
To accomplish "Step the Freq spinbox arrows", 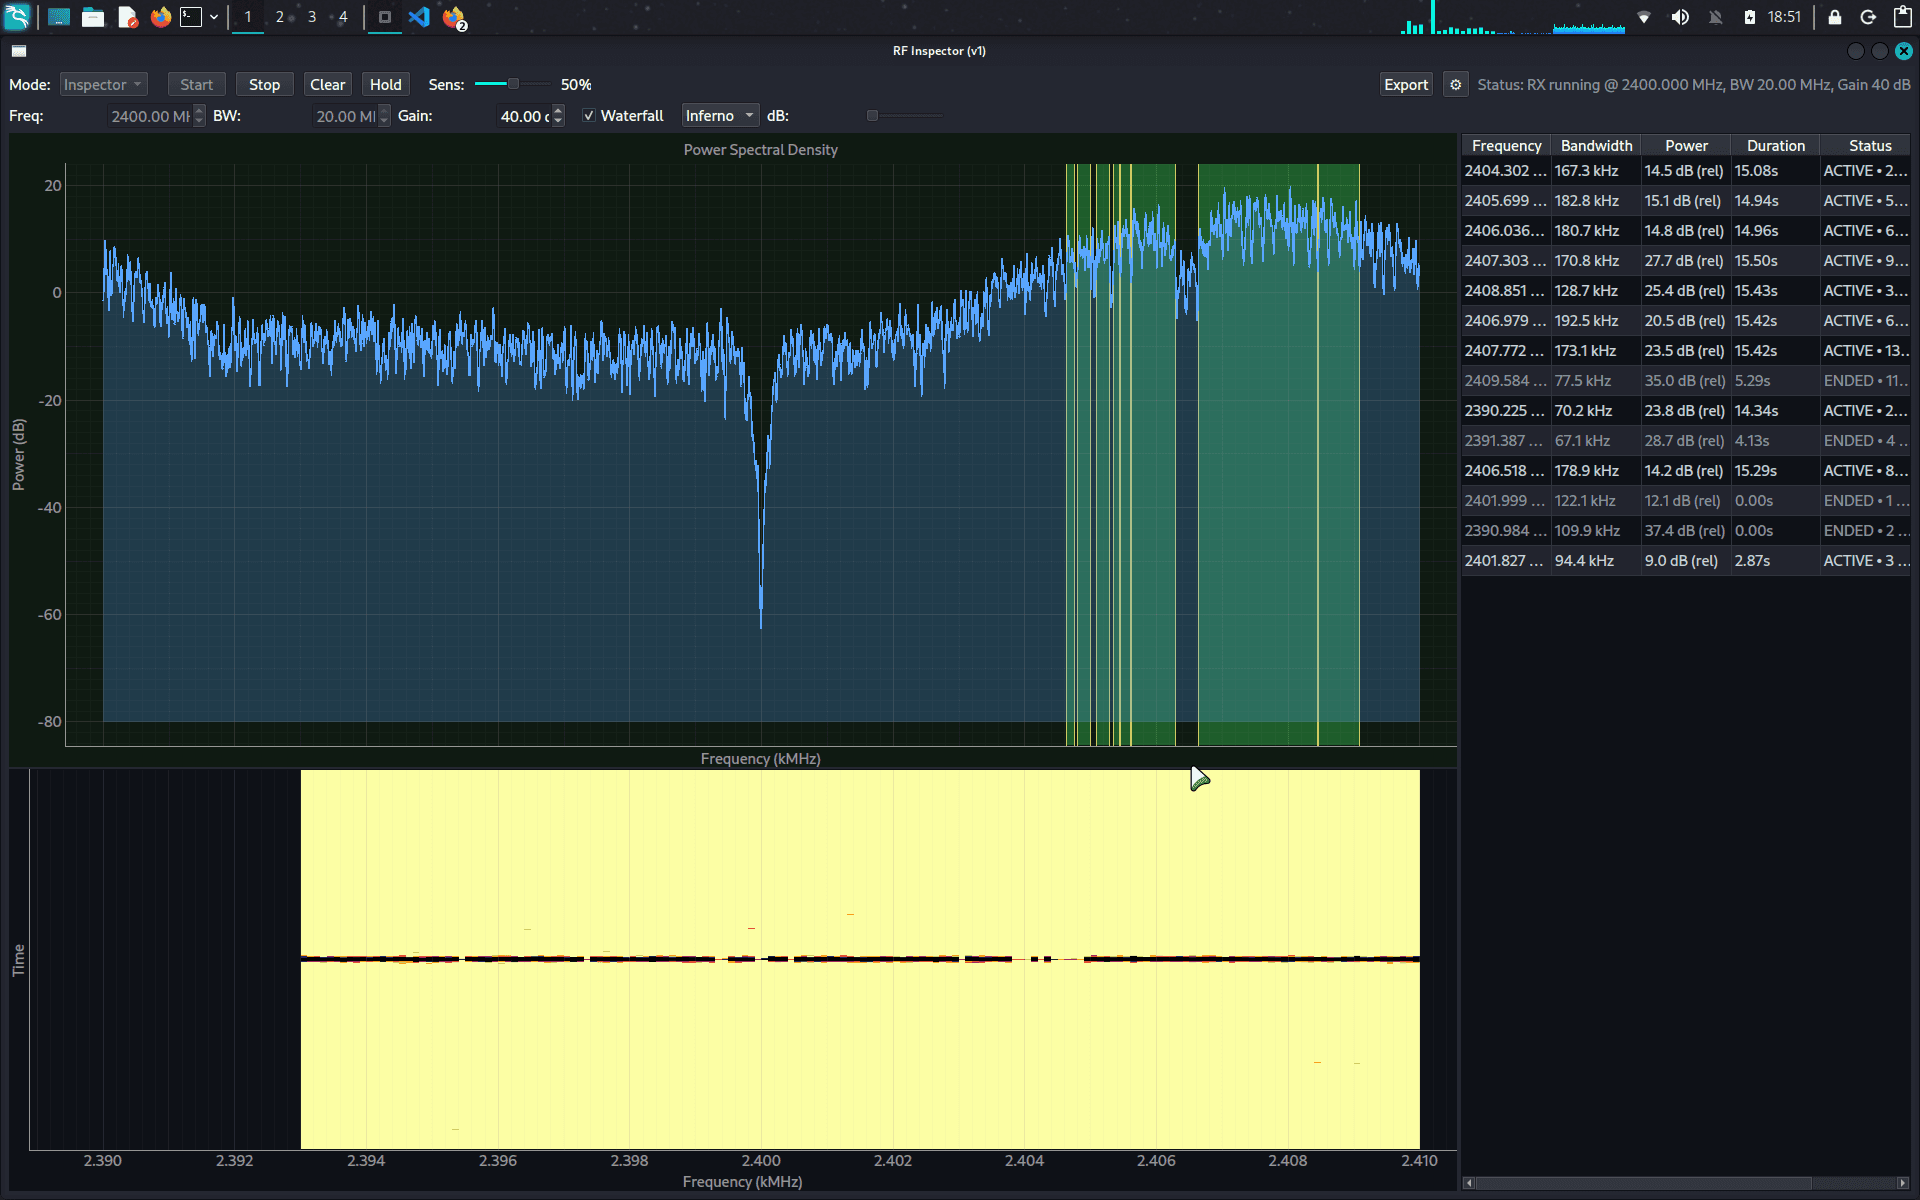I will coord(199,116).
